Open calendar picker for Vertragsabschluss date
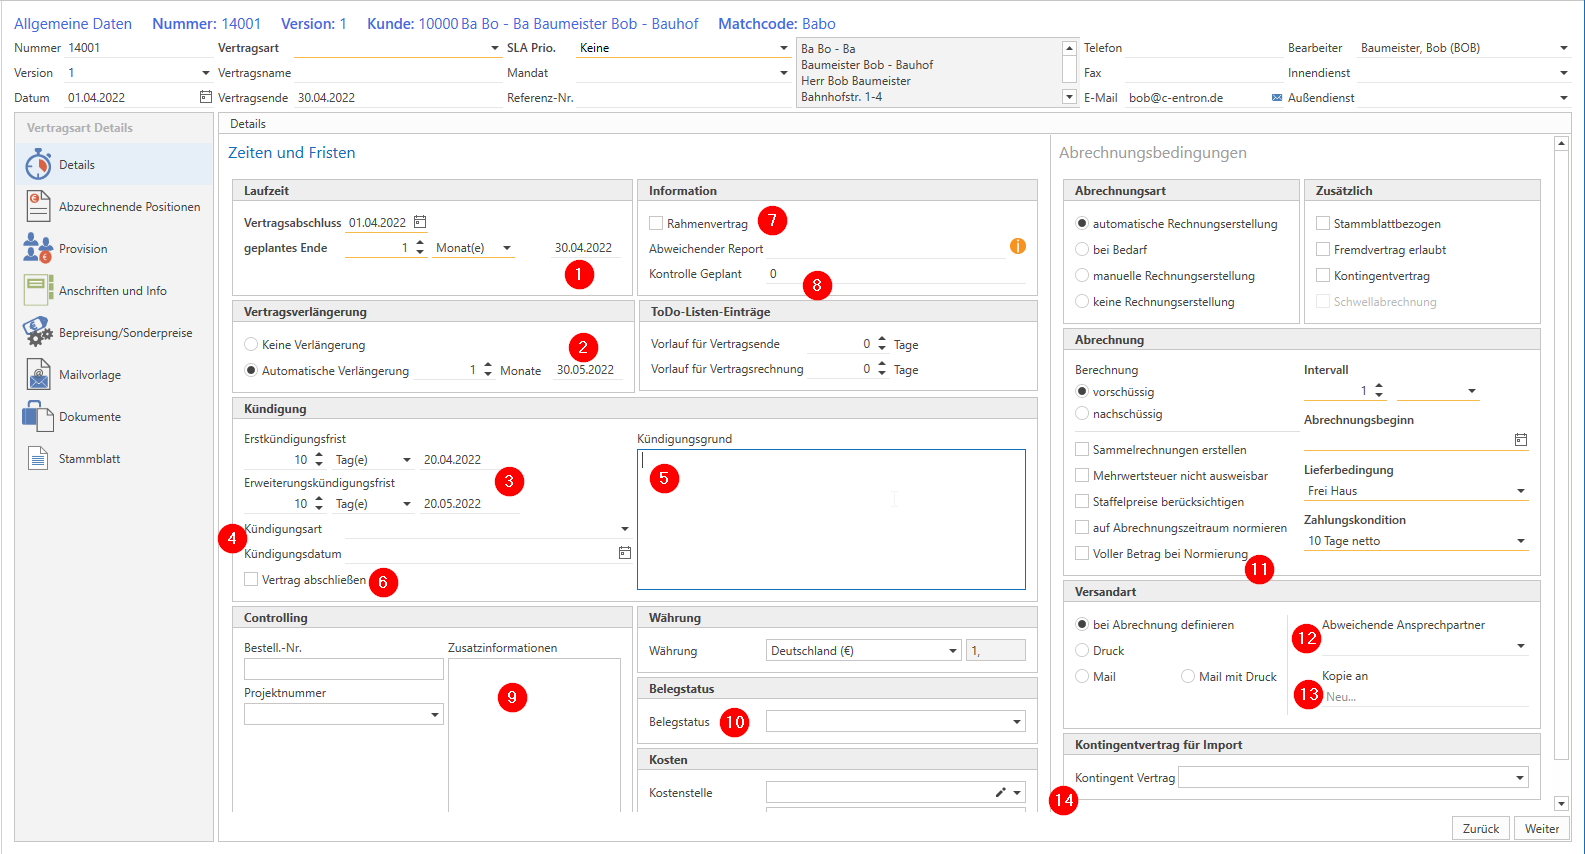Screen dimensions: 1585x854 point(420,222)
